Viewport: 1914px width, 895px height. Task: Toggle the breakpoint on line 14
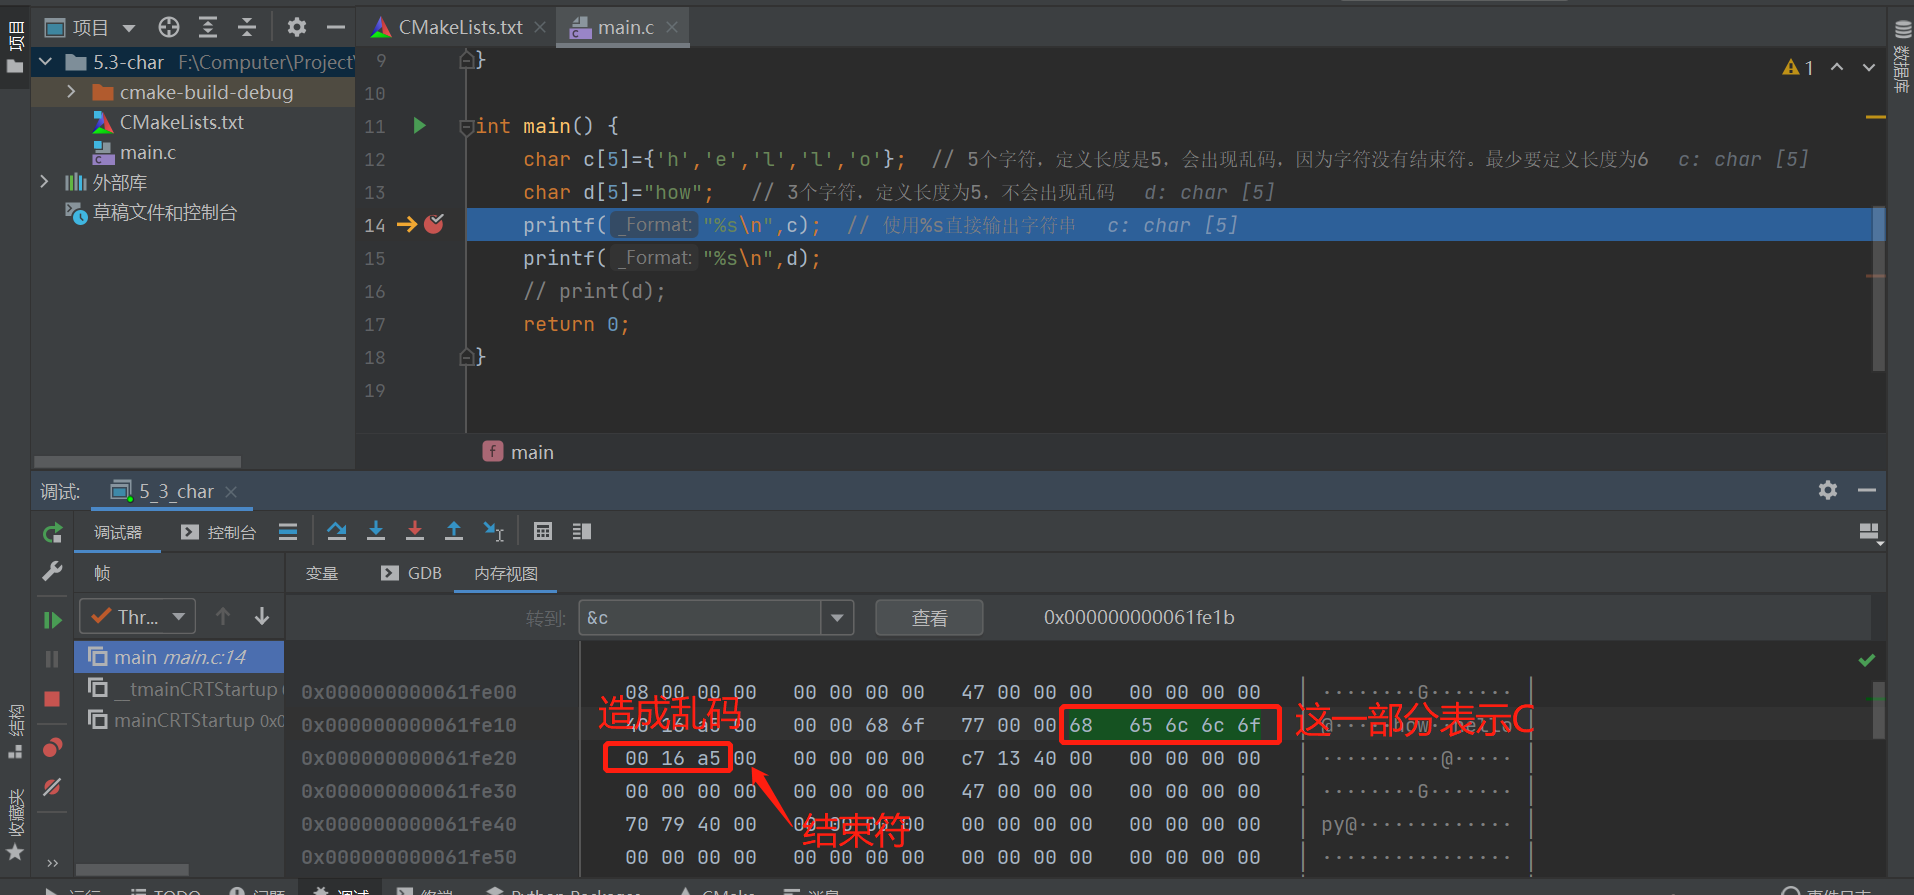pyautogui.click(x=434, y=224)
